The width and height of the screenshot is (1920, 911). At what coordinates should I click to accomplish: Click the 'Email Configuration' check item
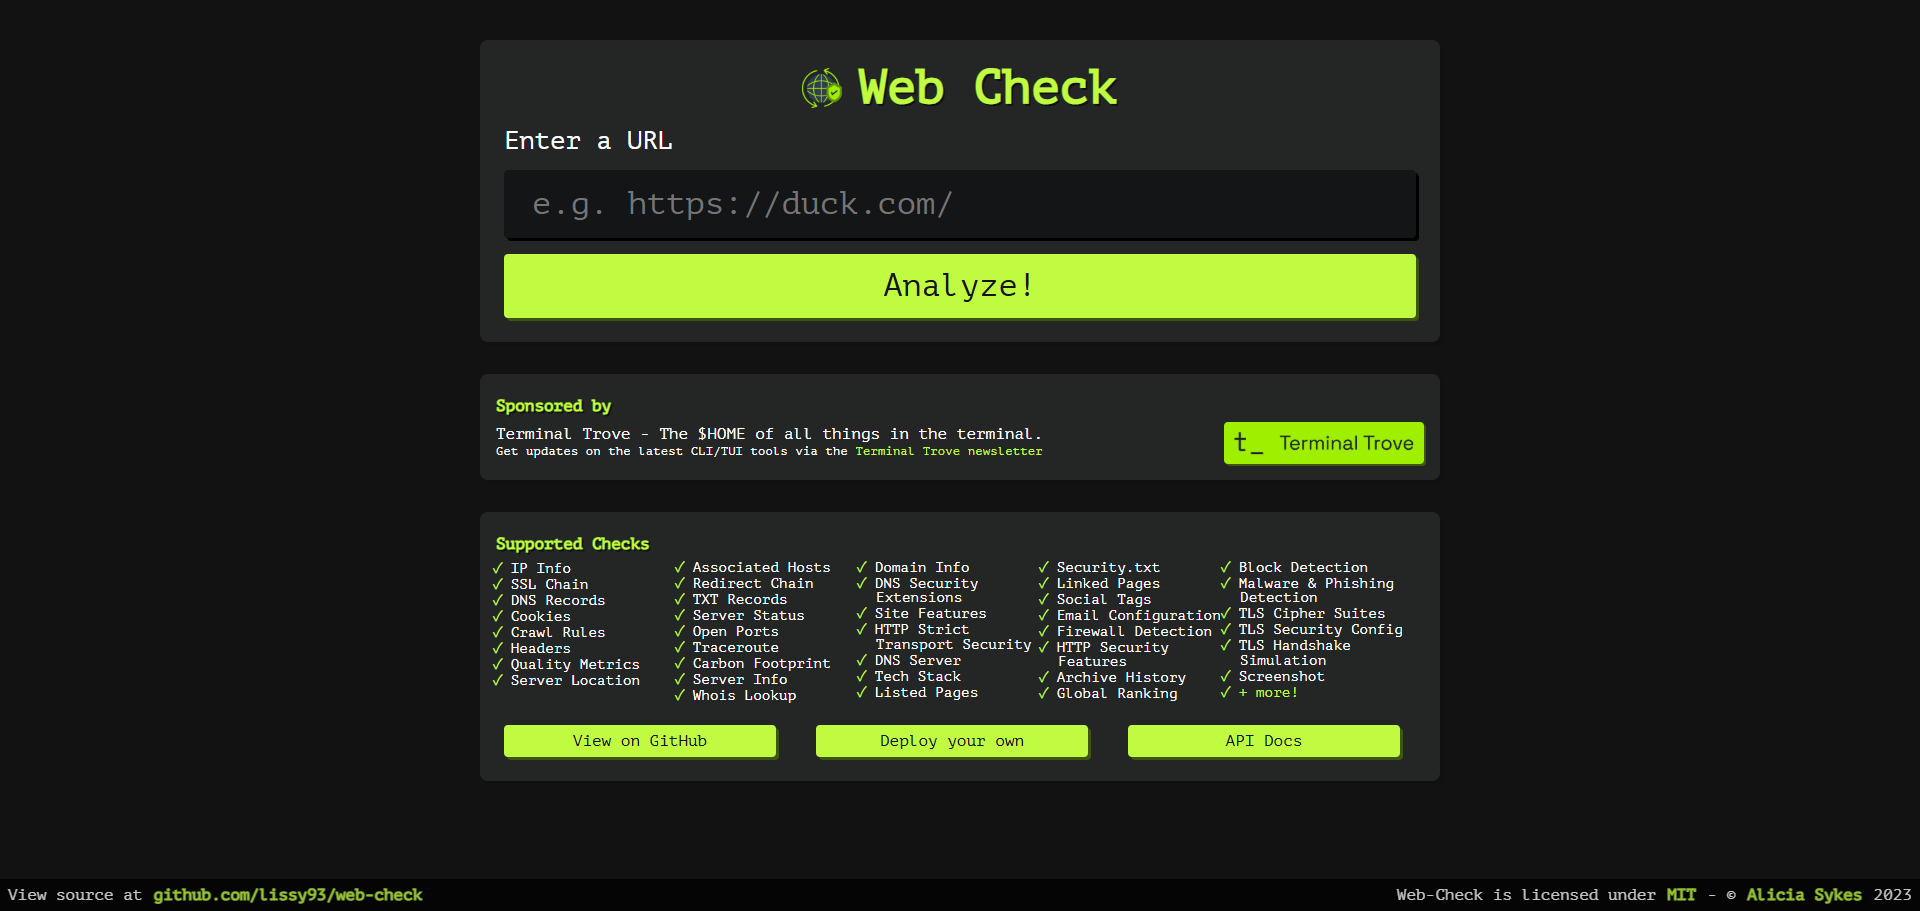tap(1138, 615)
